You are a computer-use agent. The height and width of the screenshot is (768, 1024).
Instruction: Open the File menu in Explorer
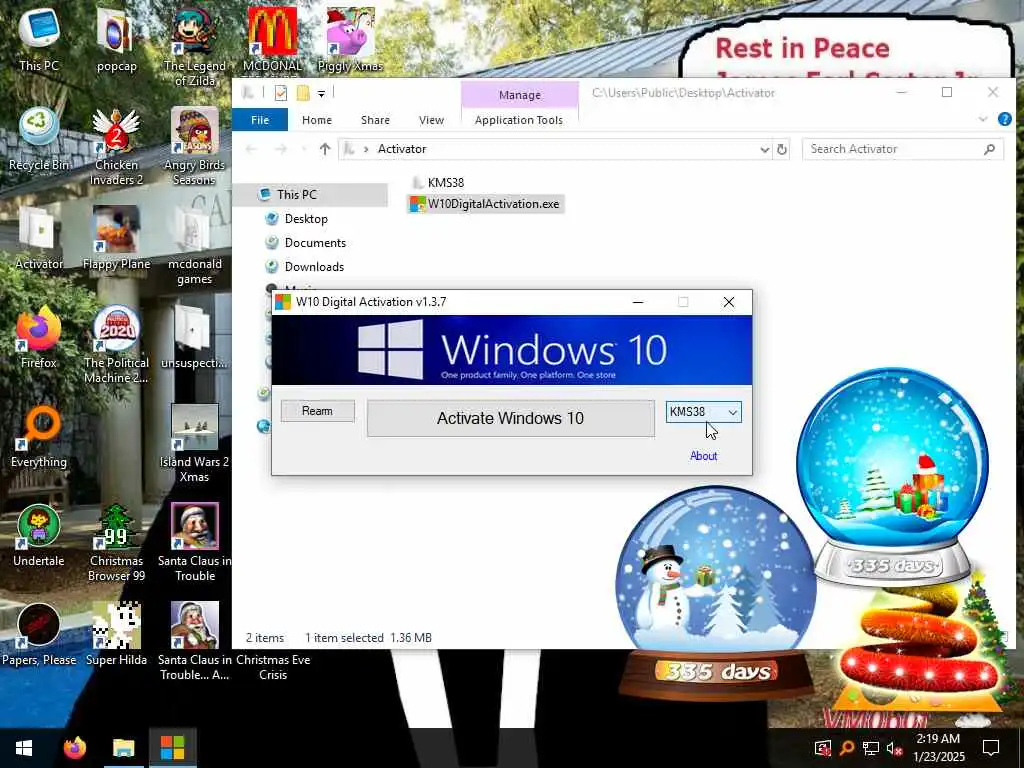260,120
